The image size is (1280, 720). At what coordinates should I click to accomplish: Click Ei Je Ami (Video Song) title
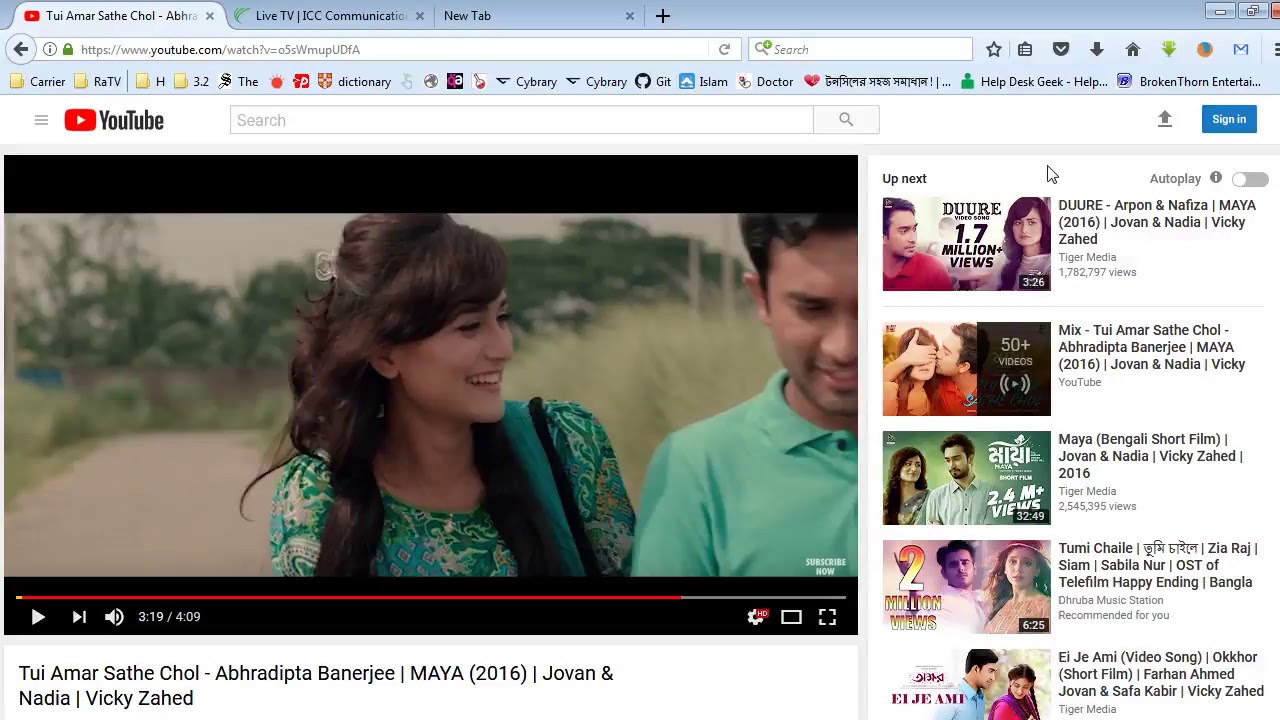pos(1161,674)
